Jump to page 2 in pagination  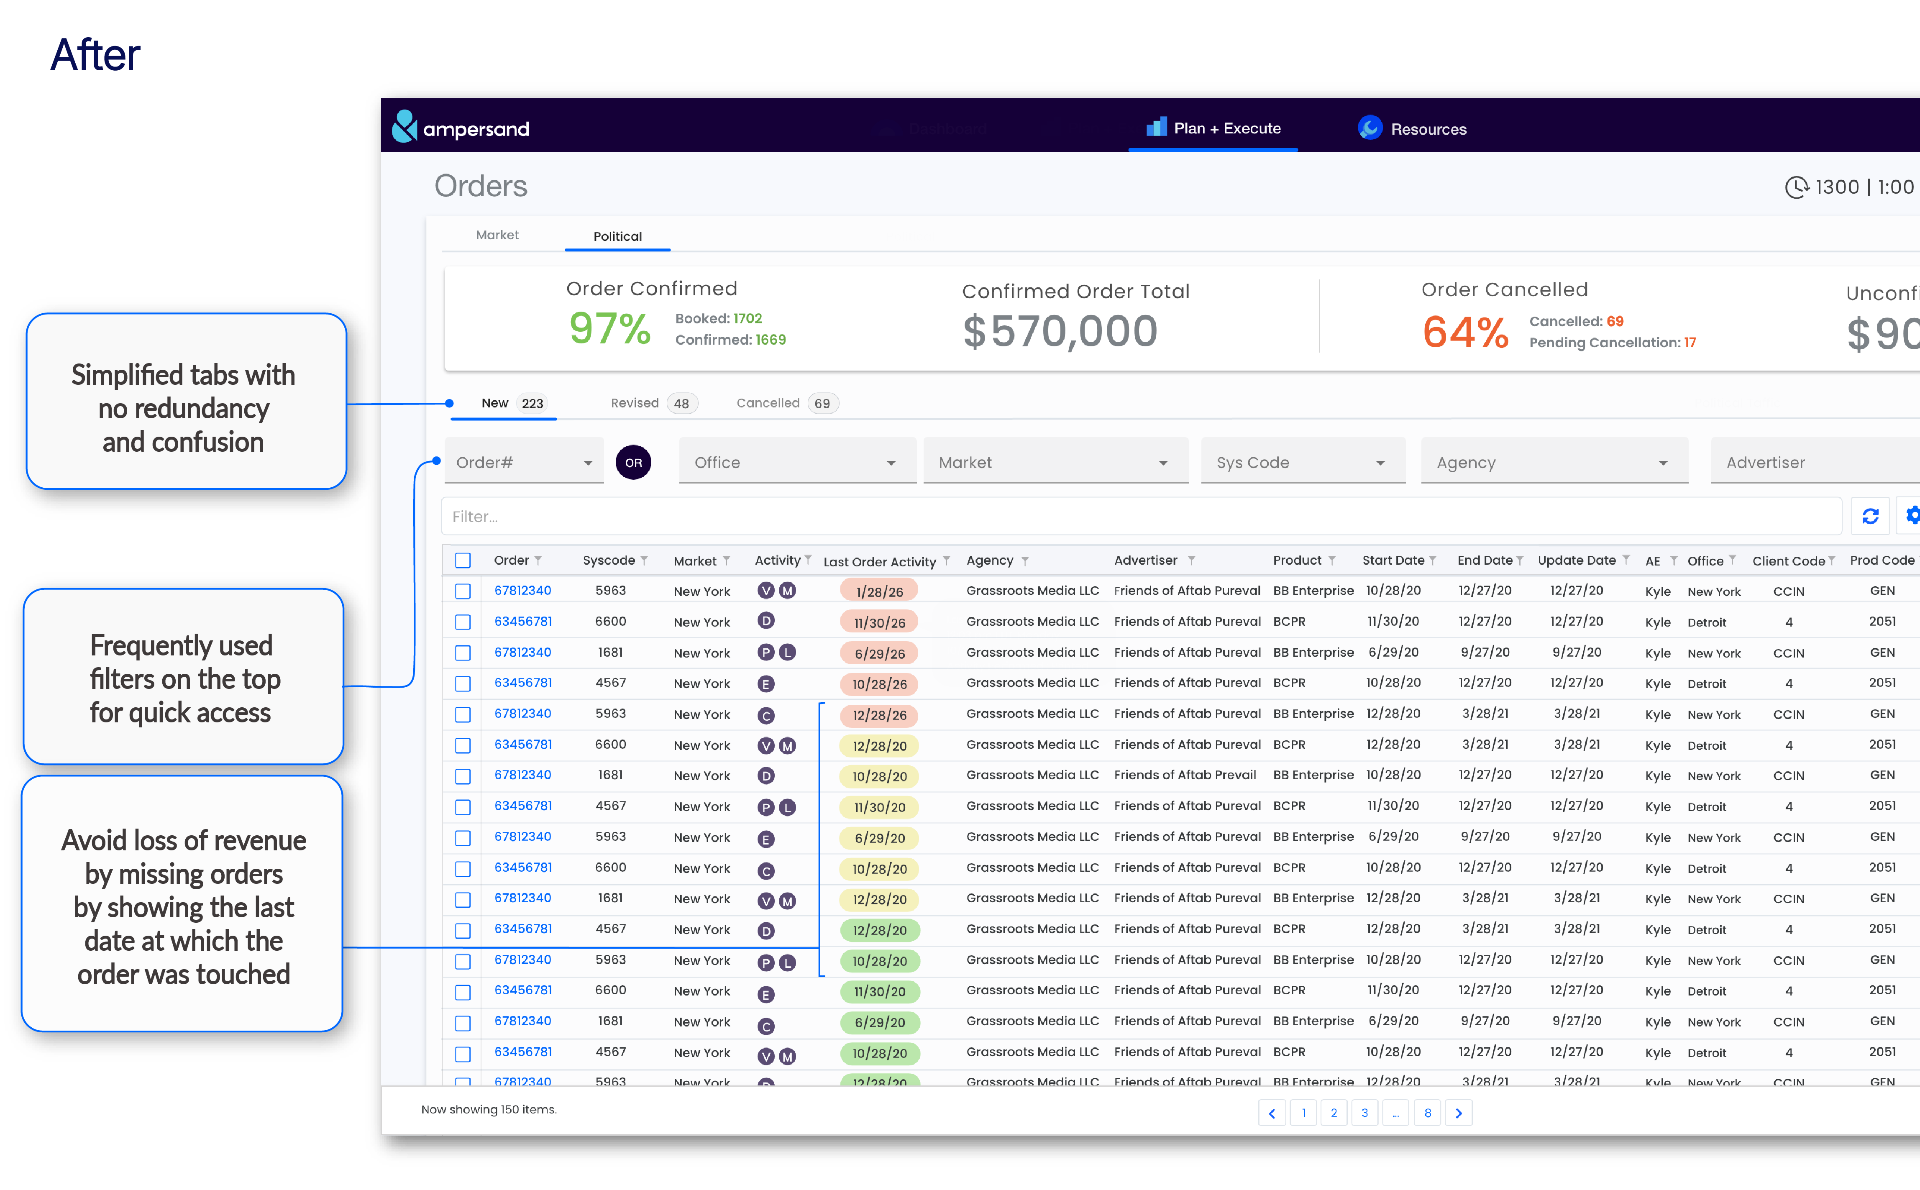(x=1334, y=1113)
